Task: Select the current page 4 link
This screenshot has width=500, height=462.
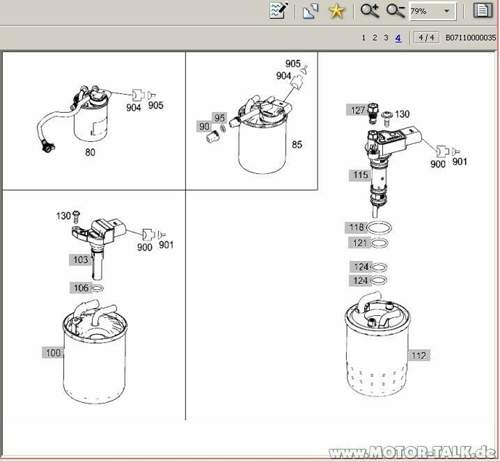Action: click(x=398, y=38)
